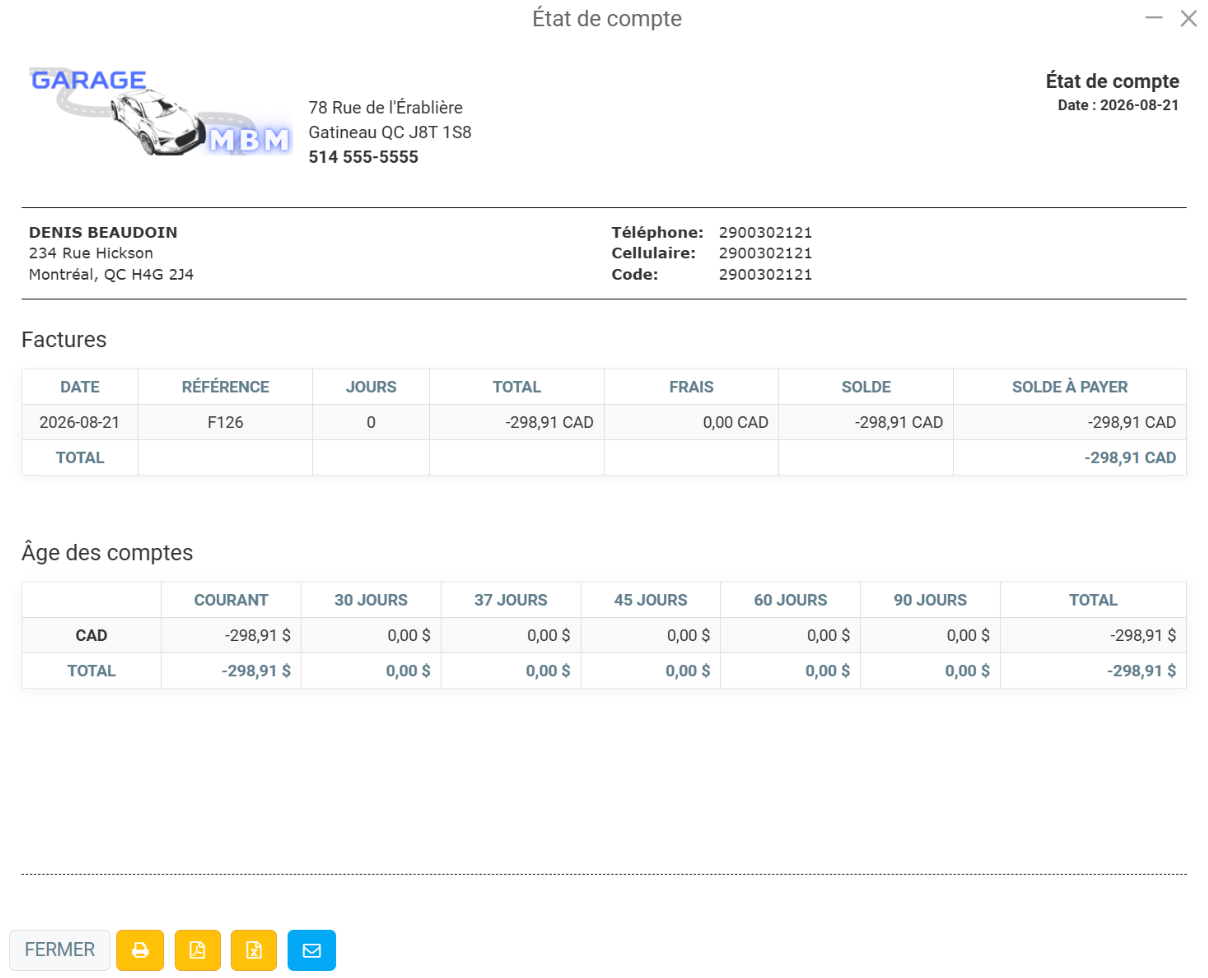Click the 30 JOURS column header
This screenshot has height=978, width=1208.
pyautogui.click(x=371, y=600)
